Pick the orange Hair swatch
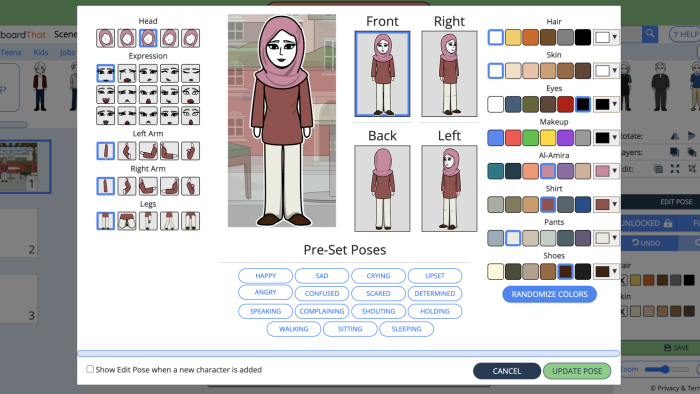 click(x=530, y=37)
